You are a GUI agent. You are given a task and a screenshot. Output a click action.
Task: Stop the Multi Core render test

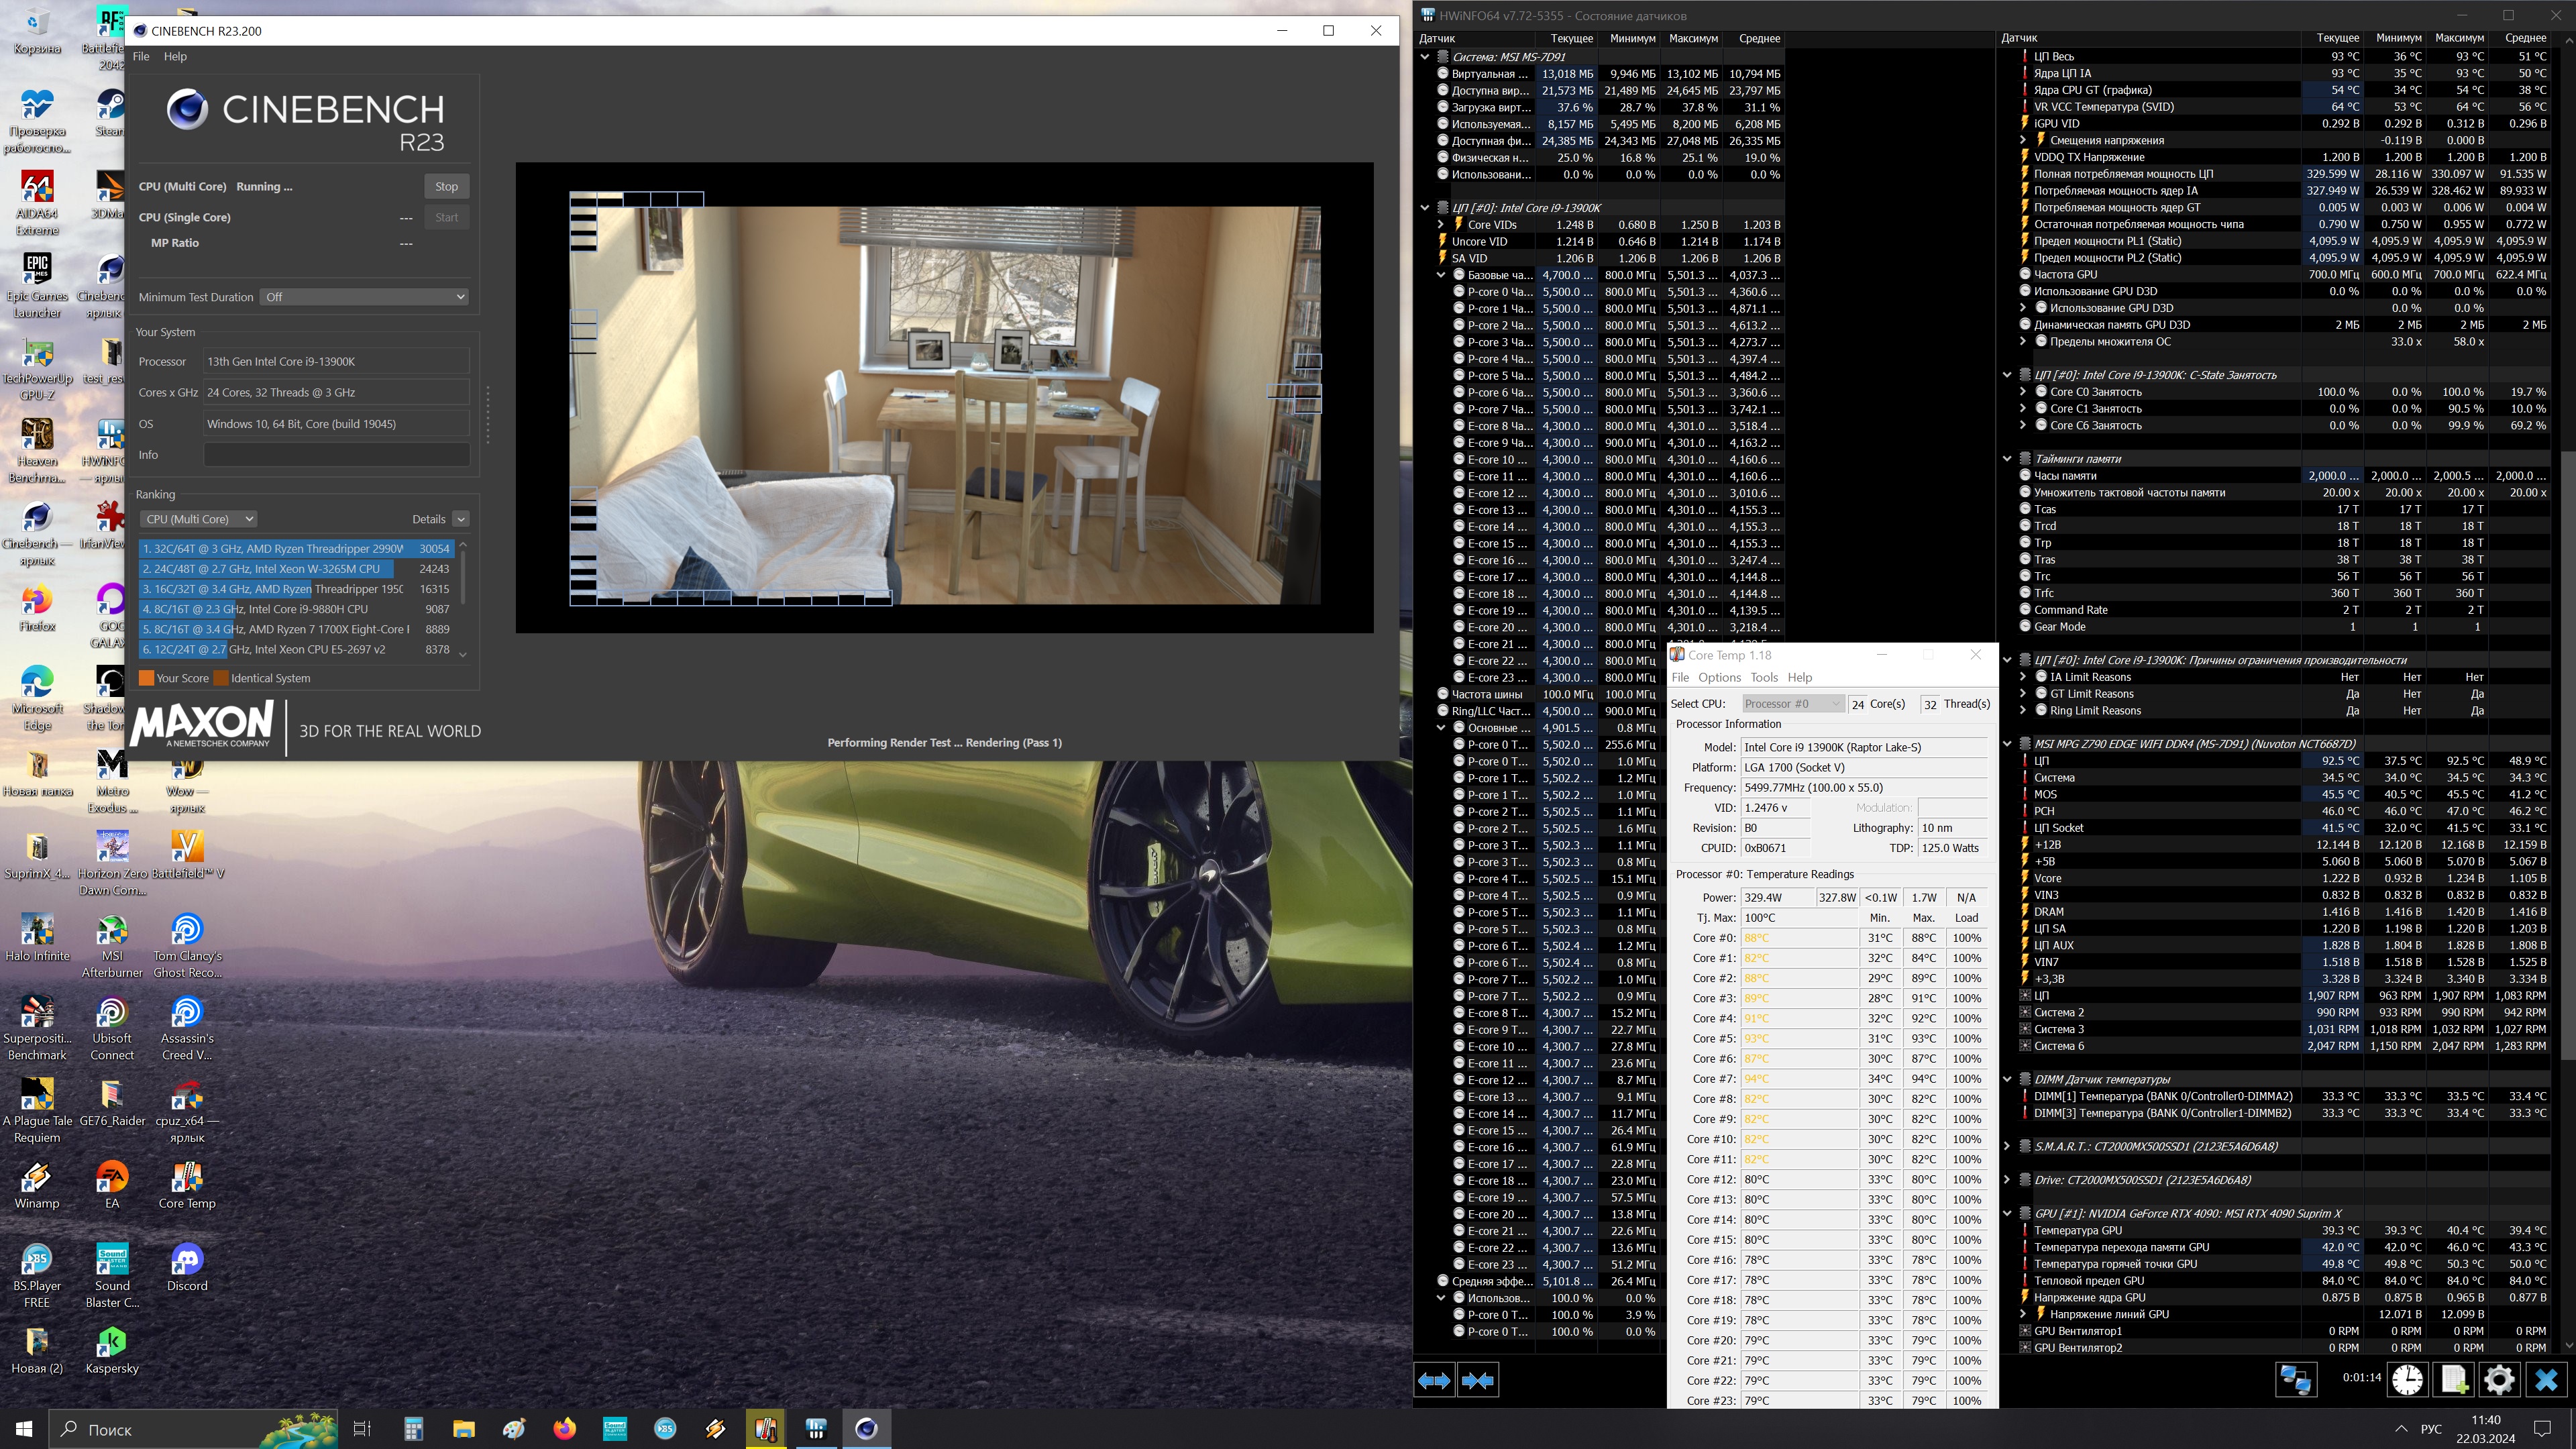[x=446, y=186]
